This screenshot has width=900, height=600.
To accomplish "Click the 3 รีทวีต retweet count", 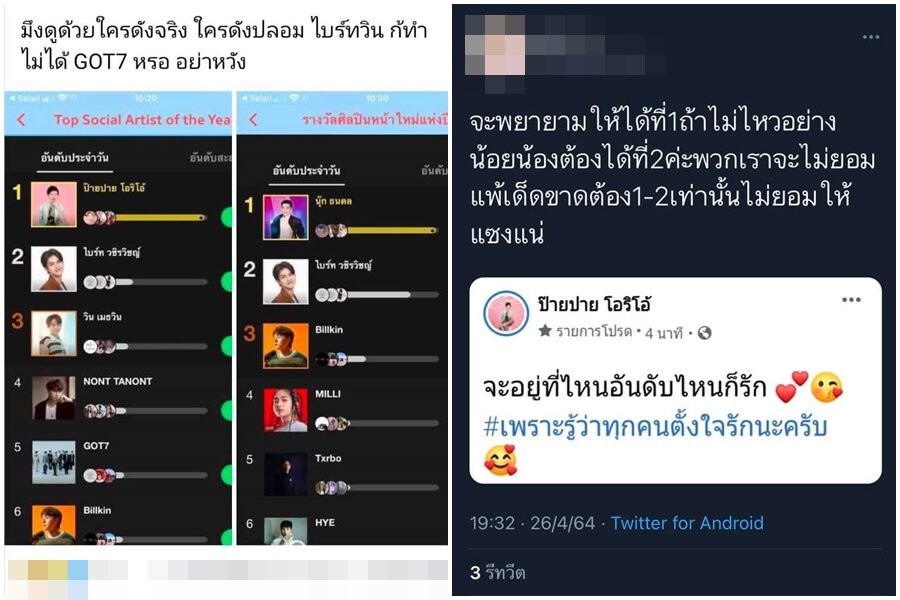I will click(x=497, y=572).
